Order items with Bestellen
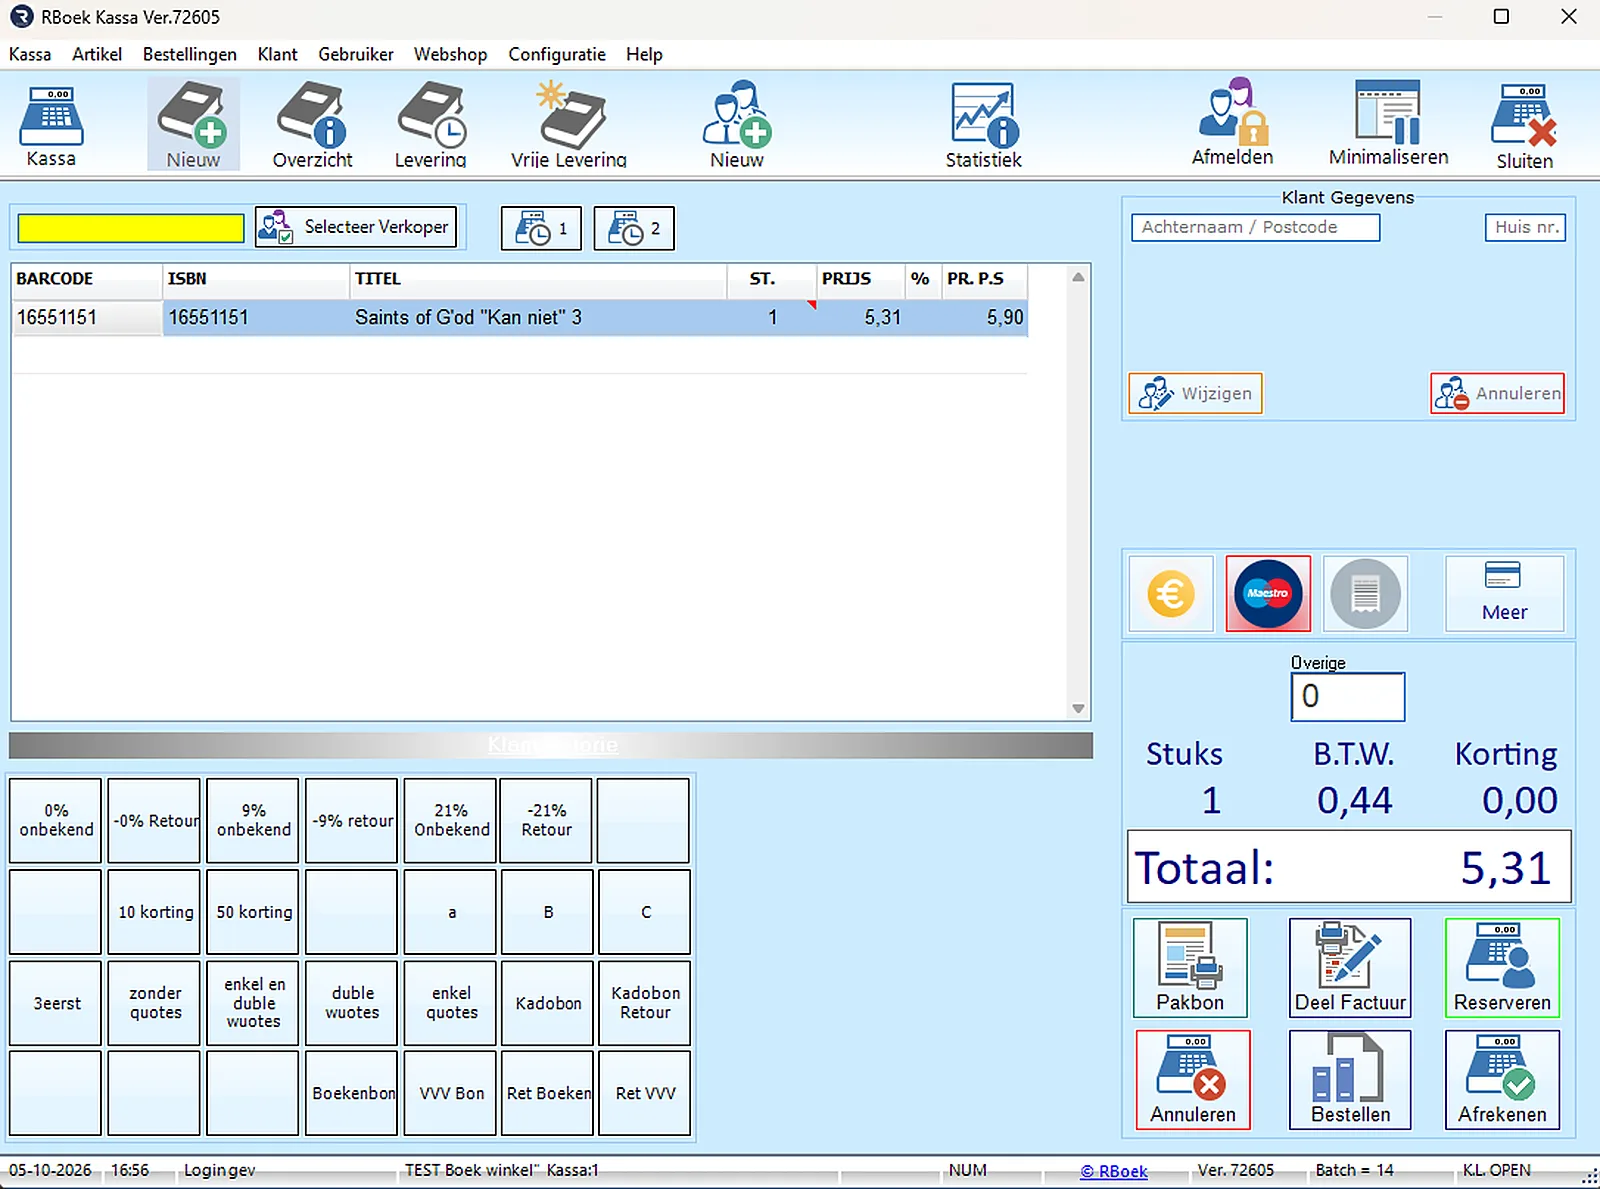This screenshot has width=1600, height=1189. 1350,1080
